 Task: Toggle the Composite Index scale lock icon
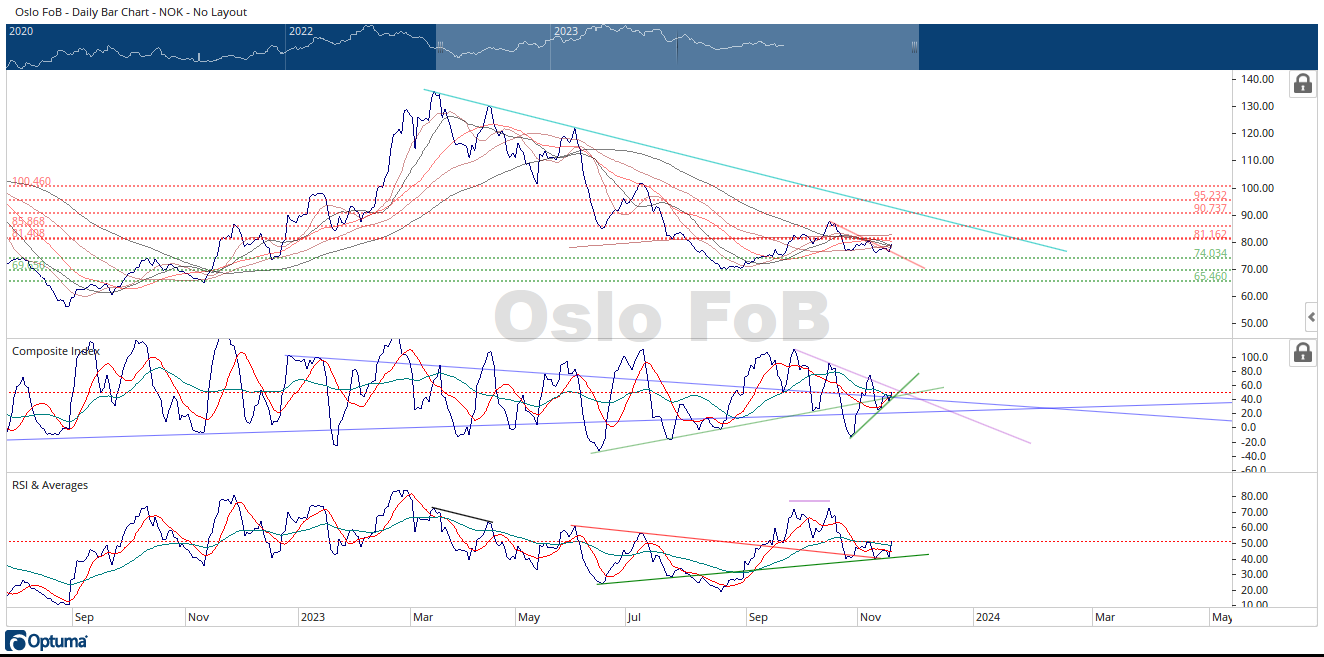pos(1303,352)
